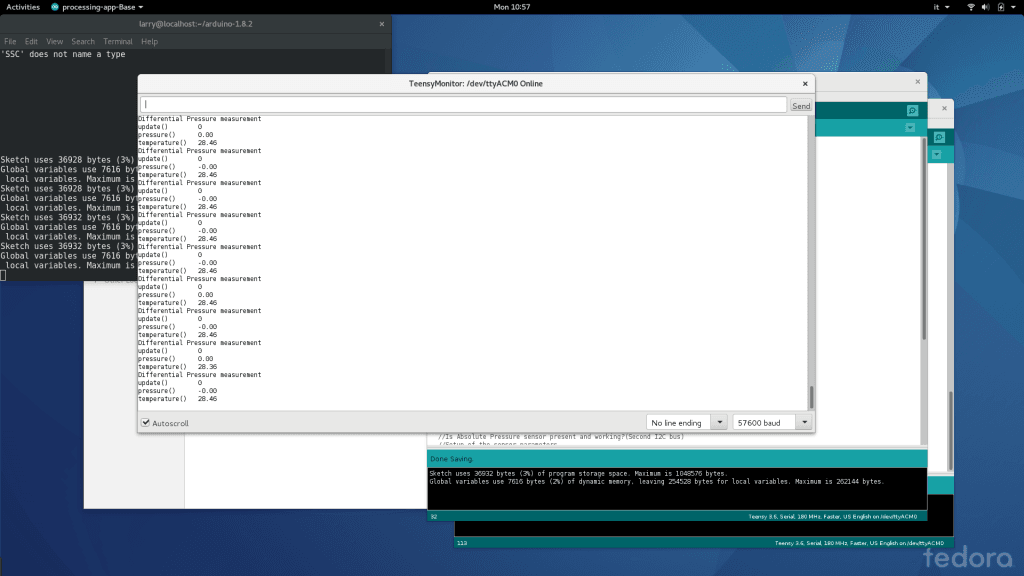The height and width of the screenshot is (576, 1024).
Task: Open the volume speaker icon in top bar
Action: point(985,7)
